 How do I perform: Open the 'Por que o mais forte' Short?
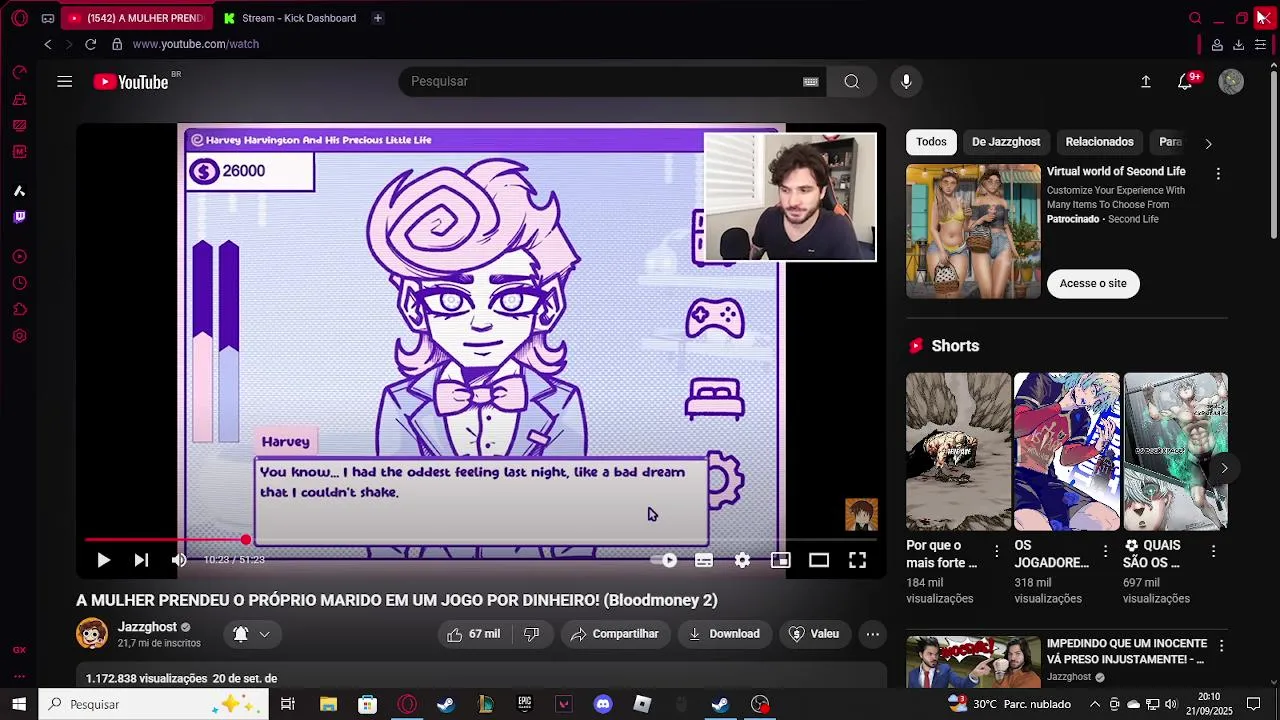coord(958,451)
